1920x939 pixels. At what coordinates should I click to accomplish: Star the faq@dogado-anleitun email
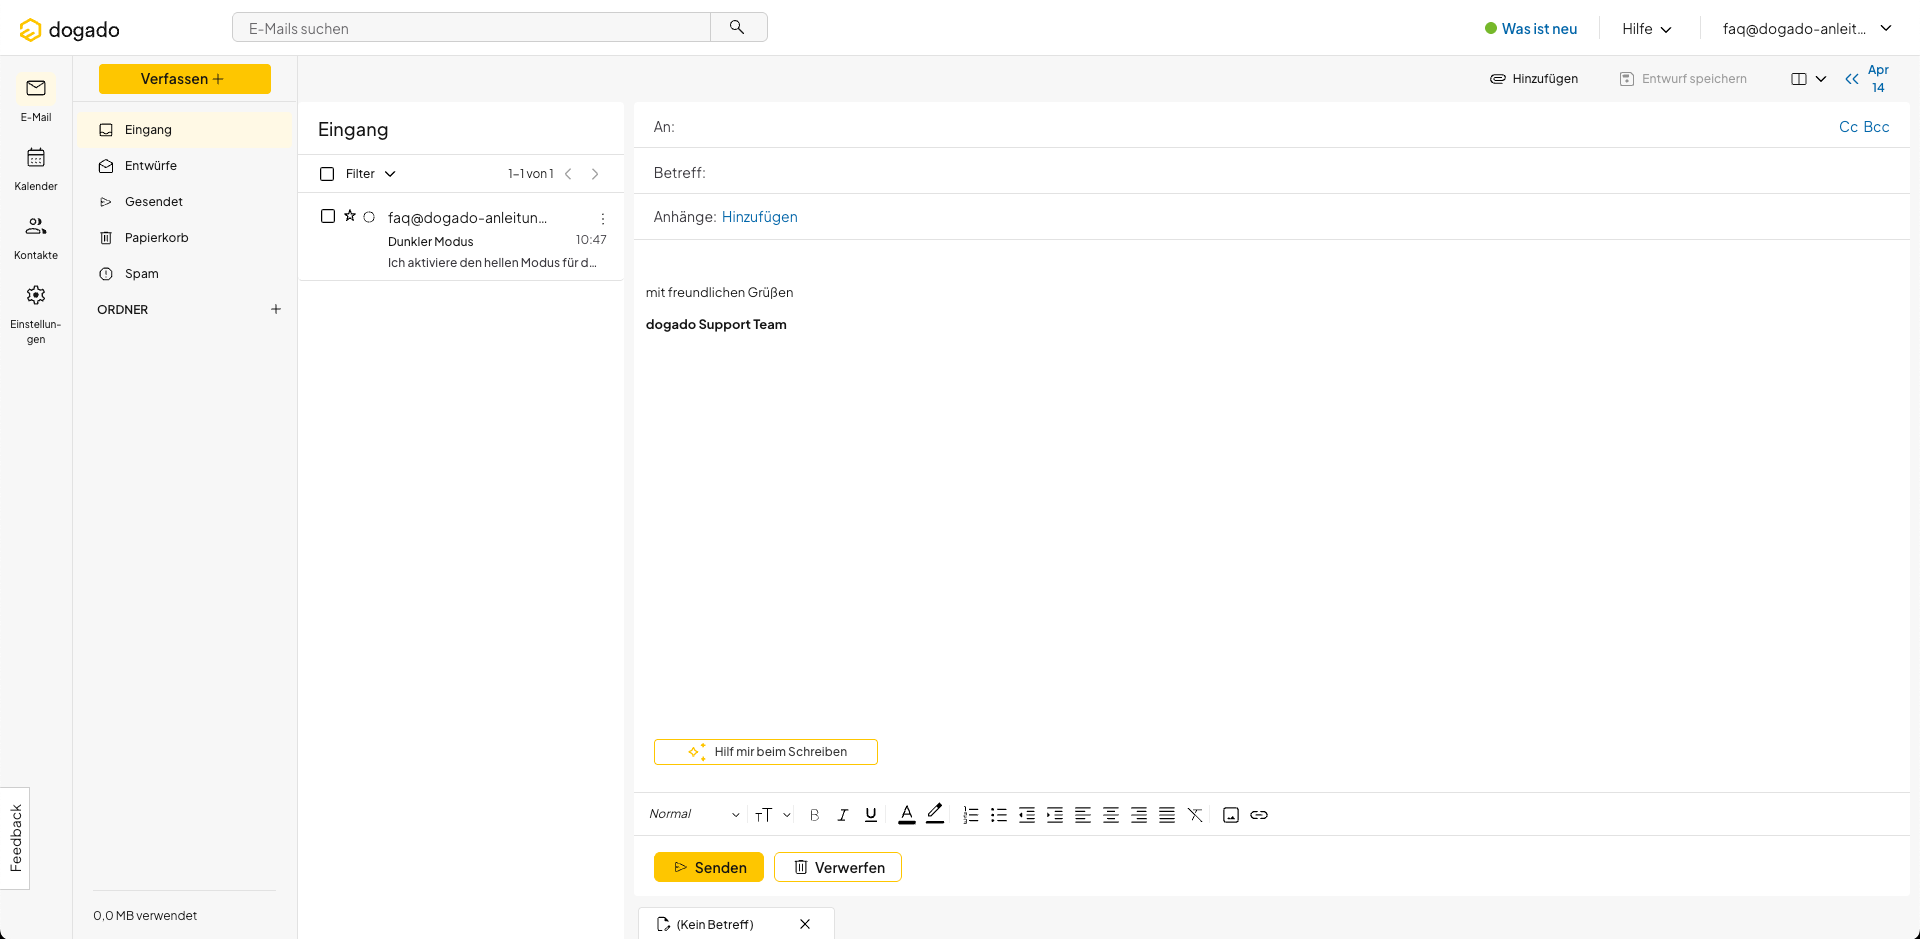[350, 216]
